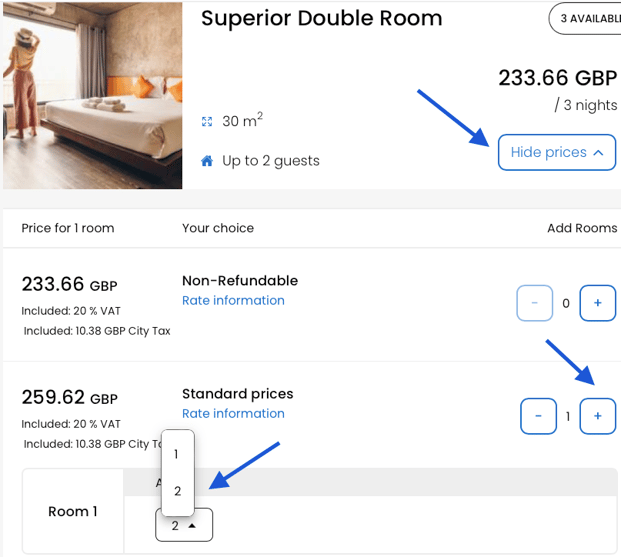Increase Non-Refundable room count with plus
Image resolution: width=621 pixels, height=557 pixels.
point(598,303)
